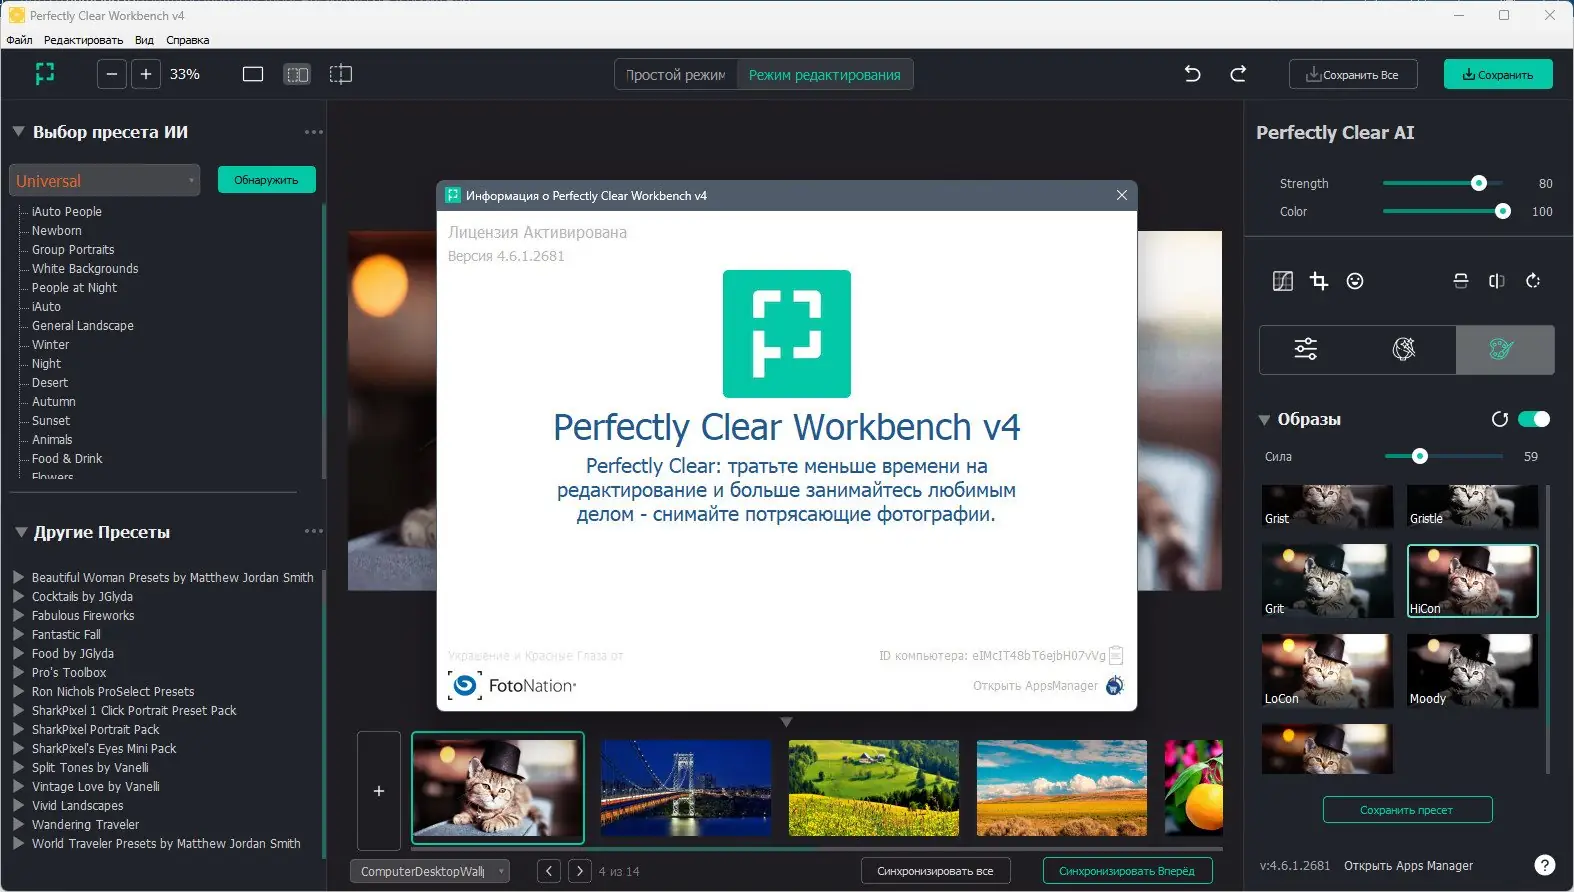Click the flip compare icon in right panel
This screenshot has height=892, width=1574.
[1497, 281]
